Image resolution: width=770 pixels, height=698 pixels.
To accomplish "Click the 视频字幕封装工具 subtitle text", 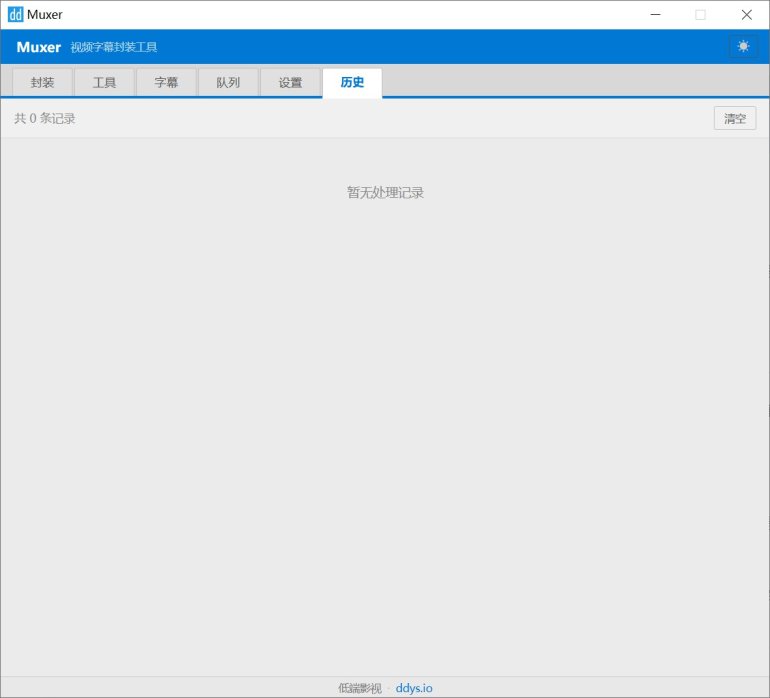I will coord(113,47).
